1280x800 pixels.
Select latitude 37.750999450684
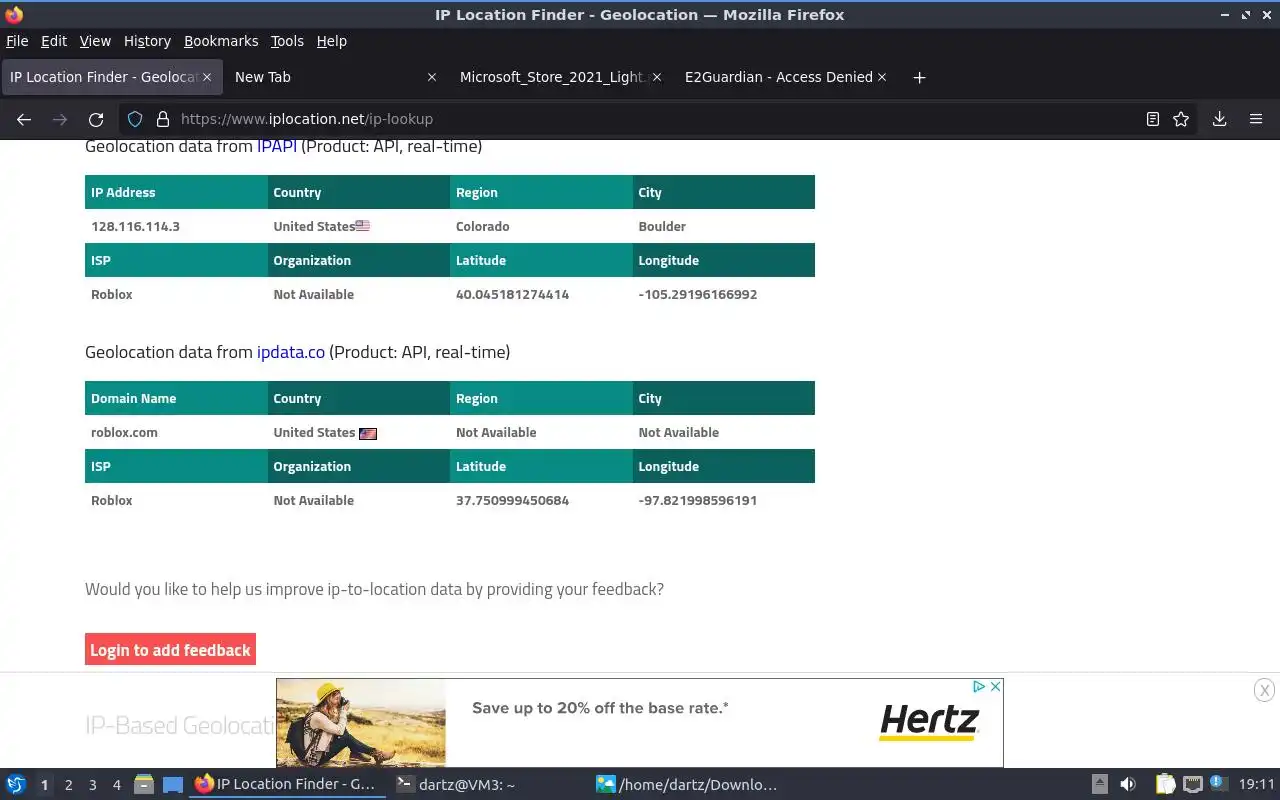coord(512,500)
